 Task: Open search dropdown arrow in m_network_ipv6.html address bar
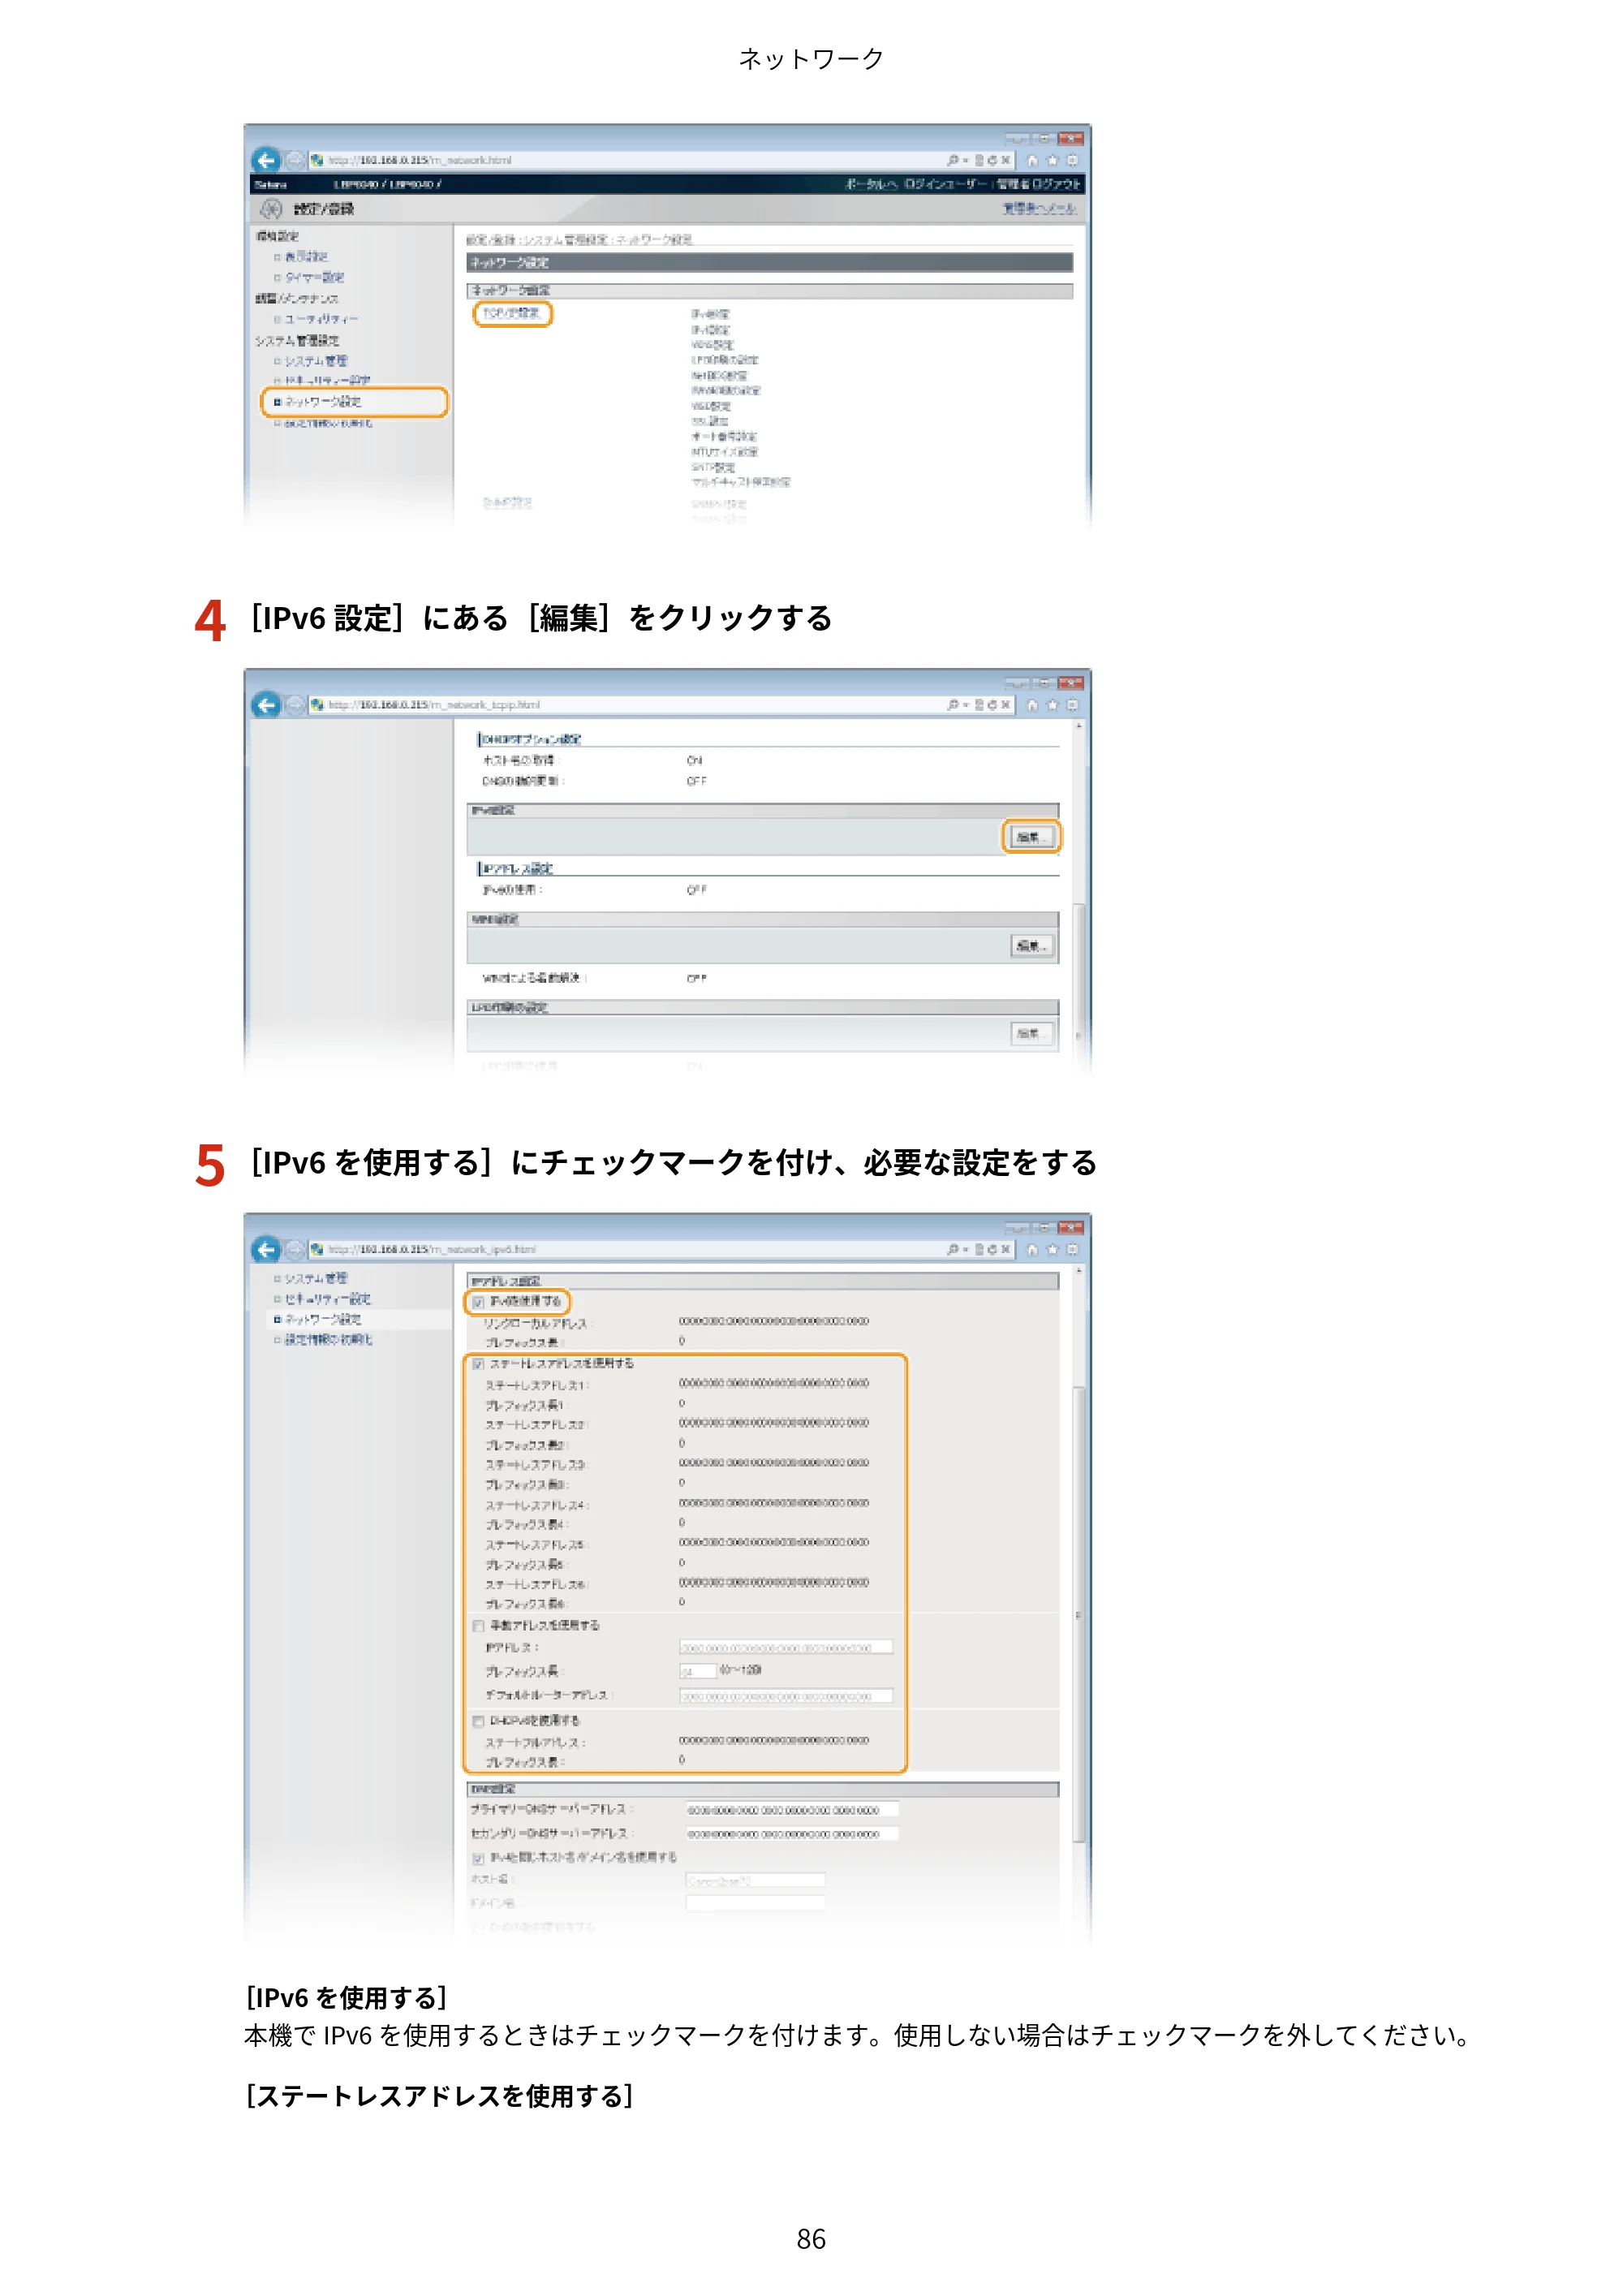966,1249
